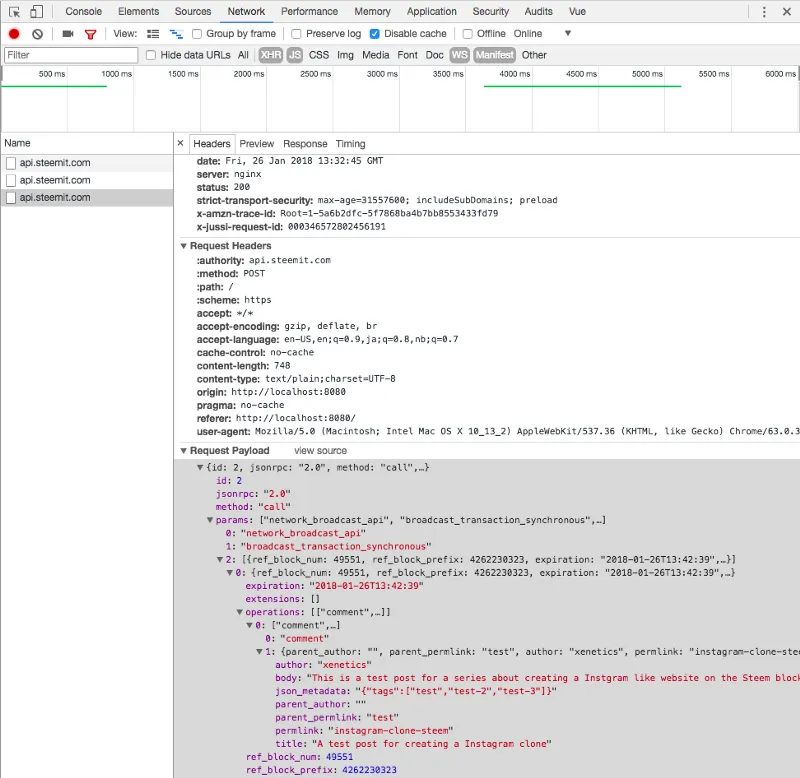Switch to the Sources tab
Image resolution: width=800 pixels, height=778 pixels.
(193, 11)
